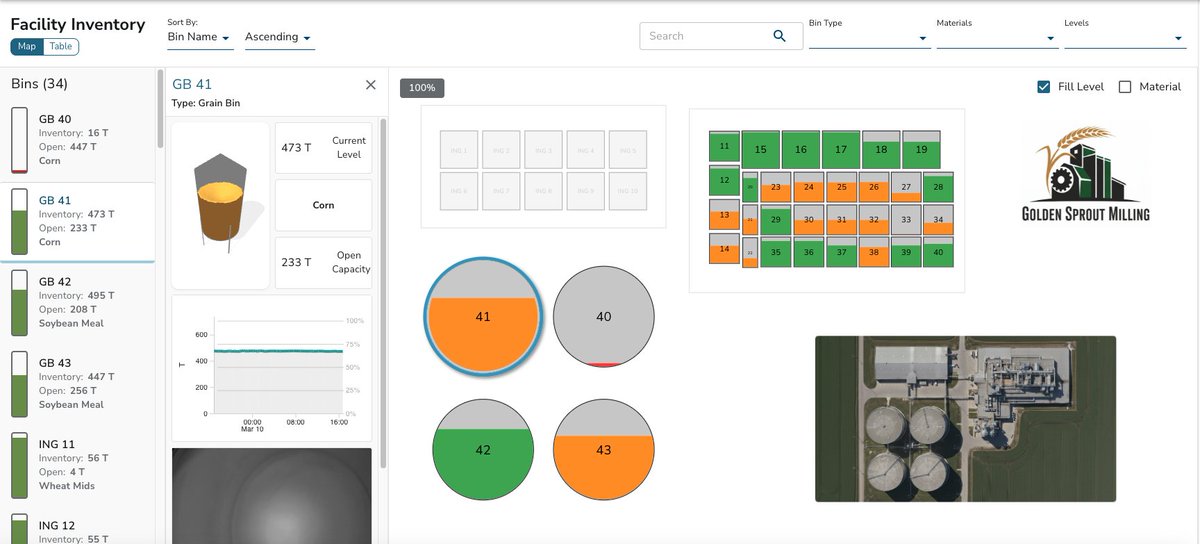The image size is (1200, 544).
Task: Click the inventory level history chart
Action: pyautogui.click(x=272, y=368)
